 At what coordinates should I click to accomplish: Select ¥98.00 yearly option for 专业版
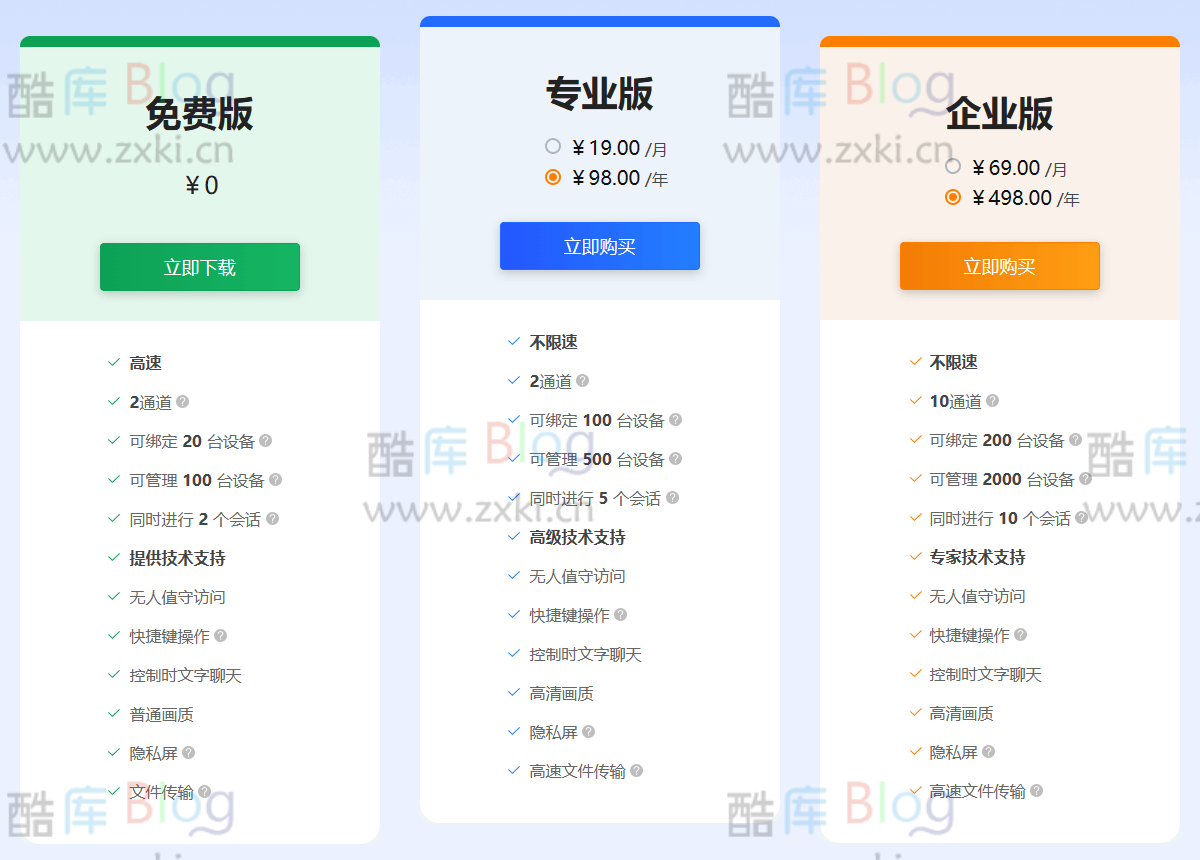point(552,177)
